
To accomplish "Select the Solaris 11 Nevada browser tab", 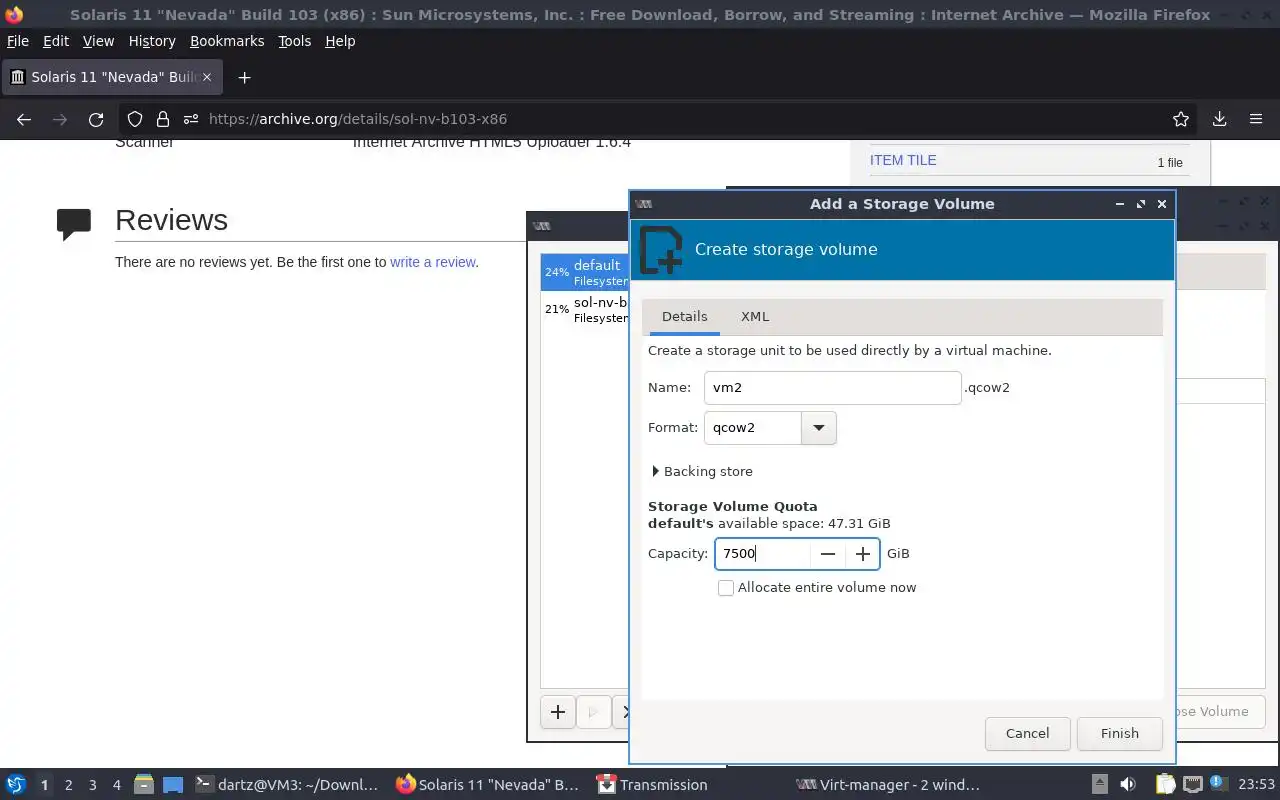I will [x=112, y=77].
